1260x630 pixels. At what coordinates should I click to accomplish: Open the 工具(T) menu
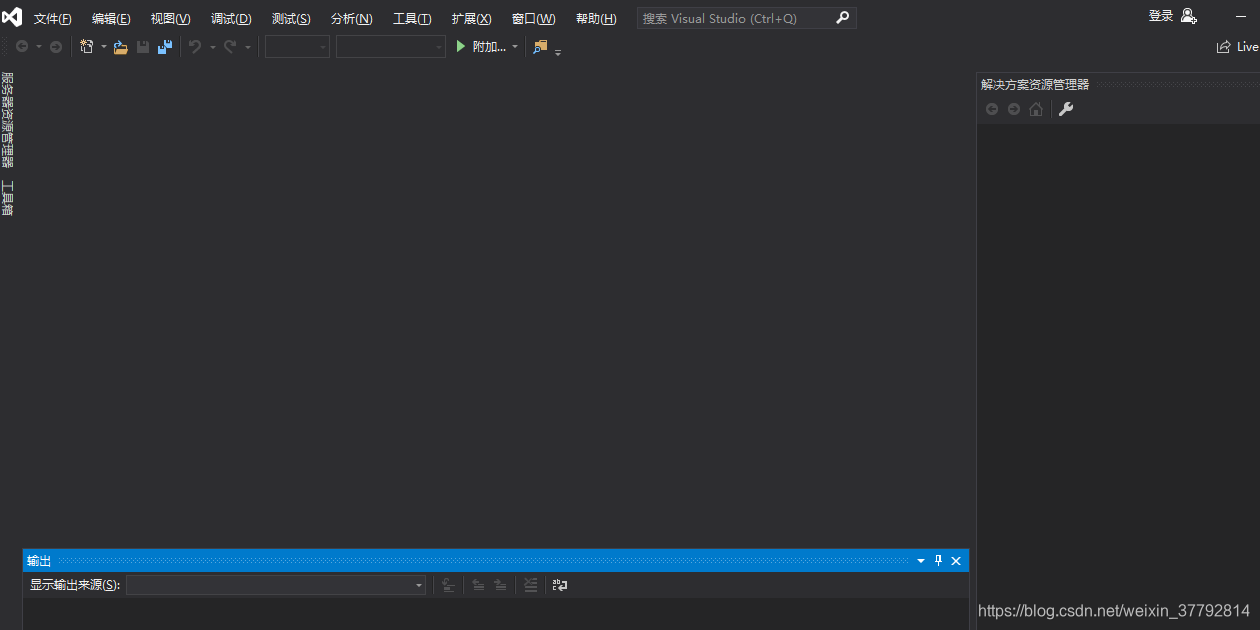coord(412,19)
